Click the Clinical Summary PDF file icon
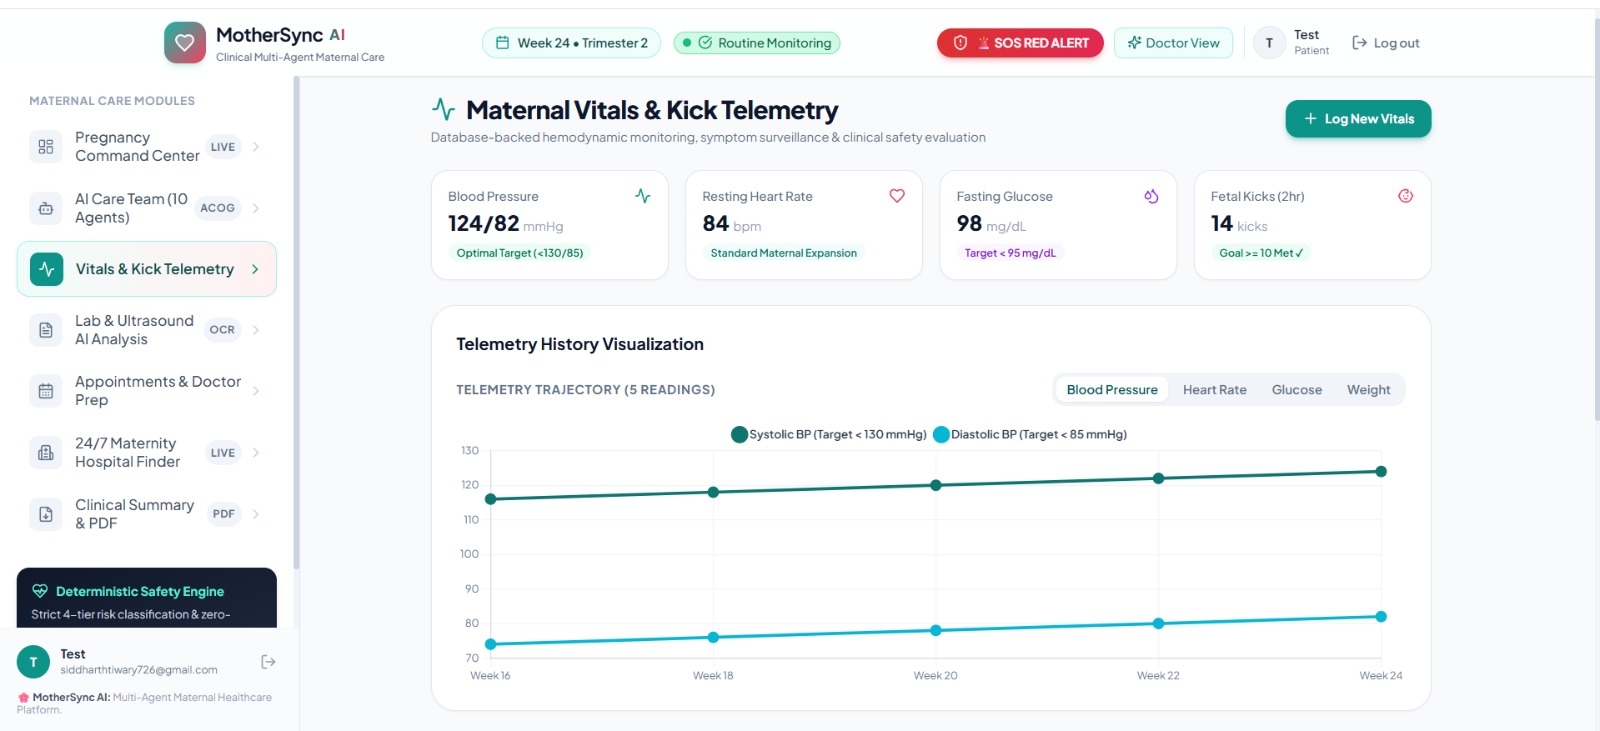This screenshot has width=1600, height=731. (46, 514)
